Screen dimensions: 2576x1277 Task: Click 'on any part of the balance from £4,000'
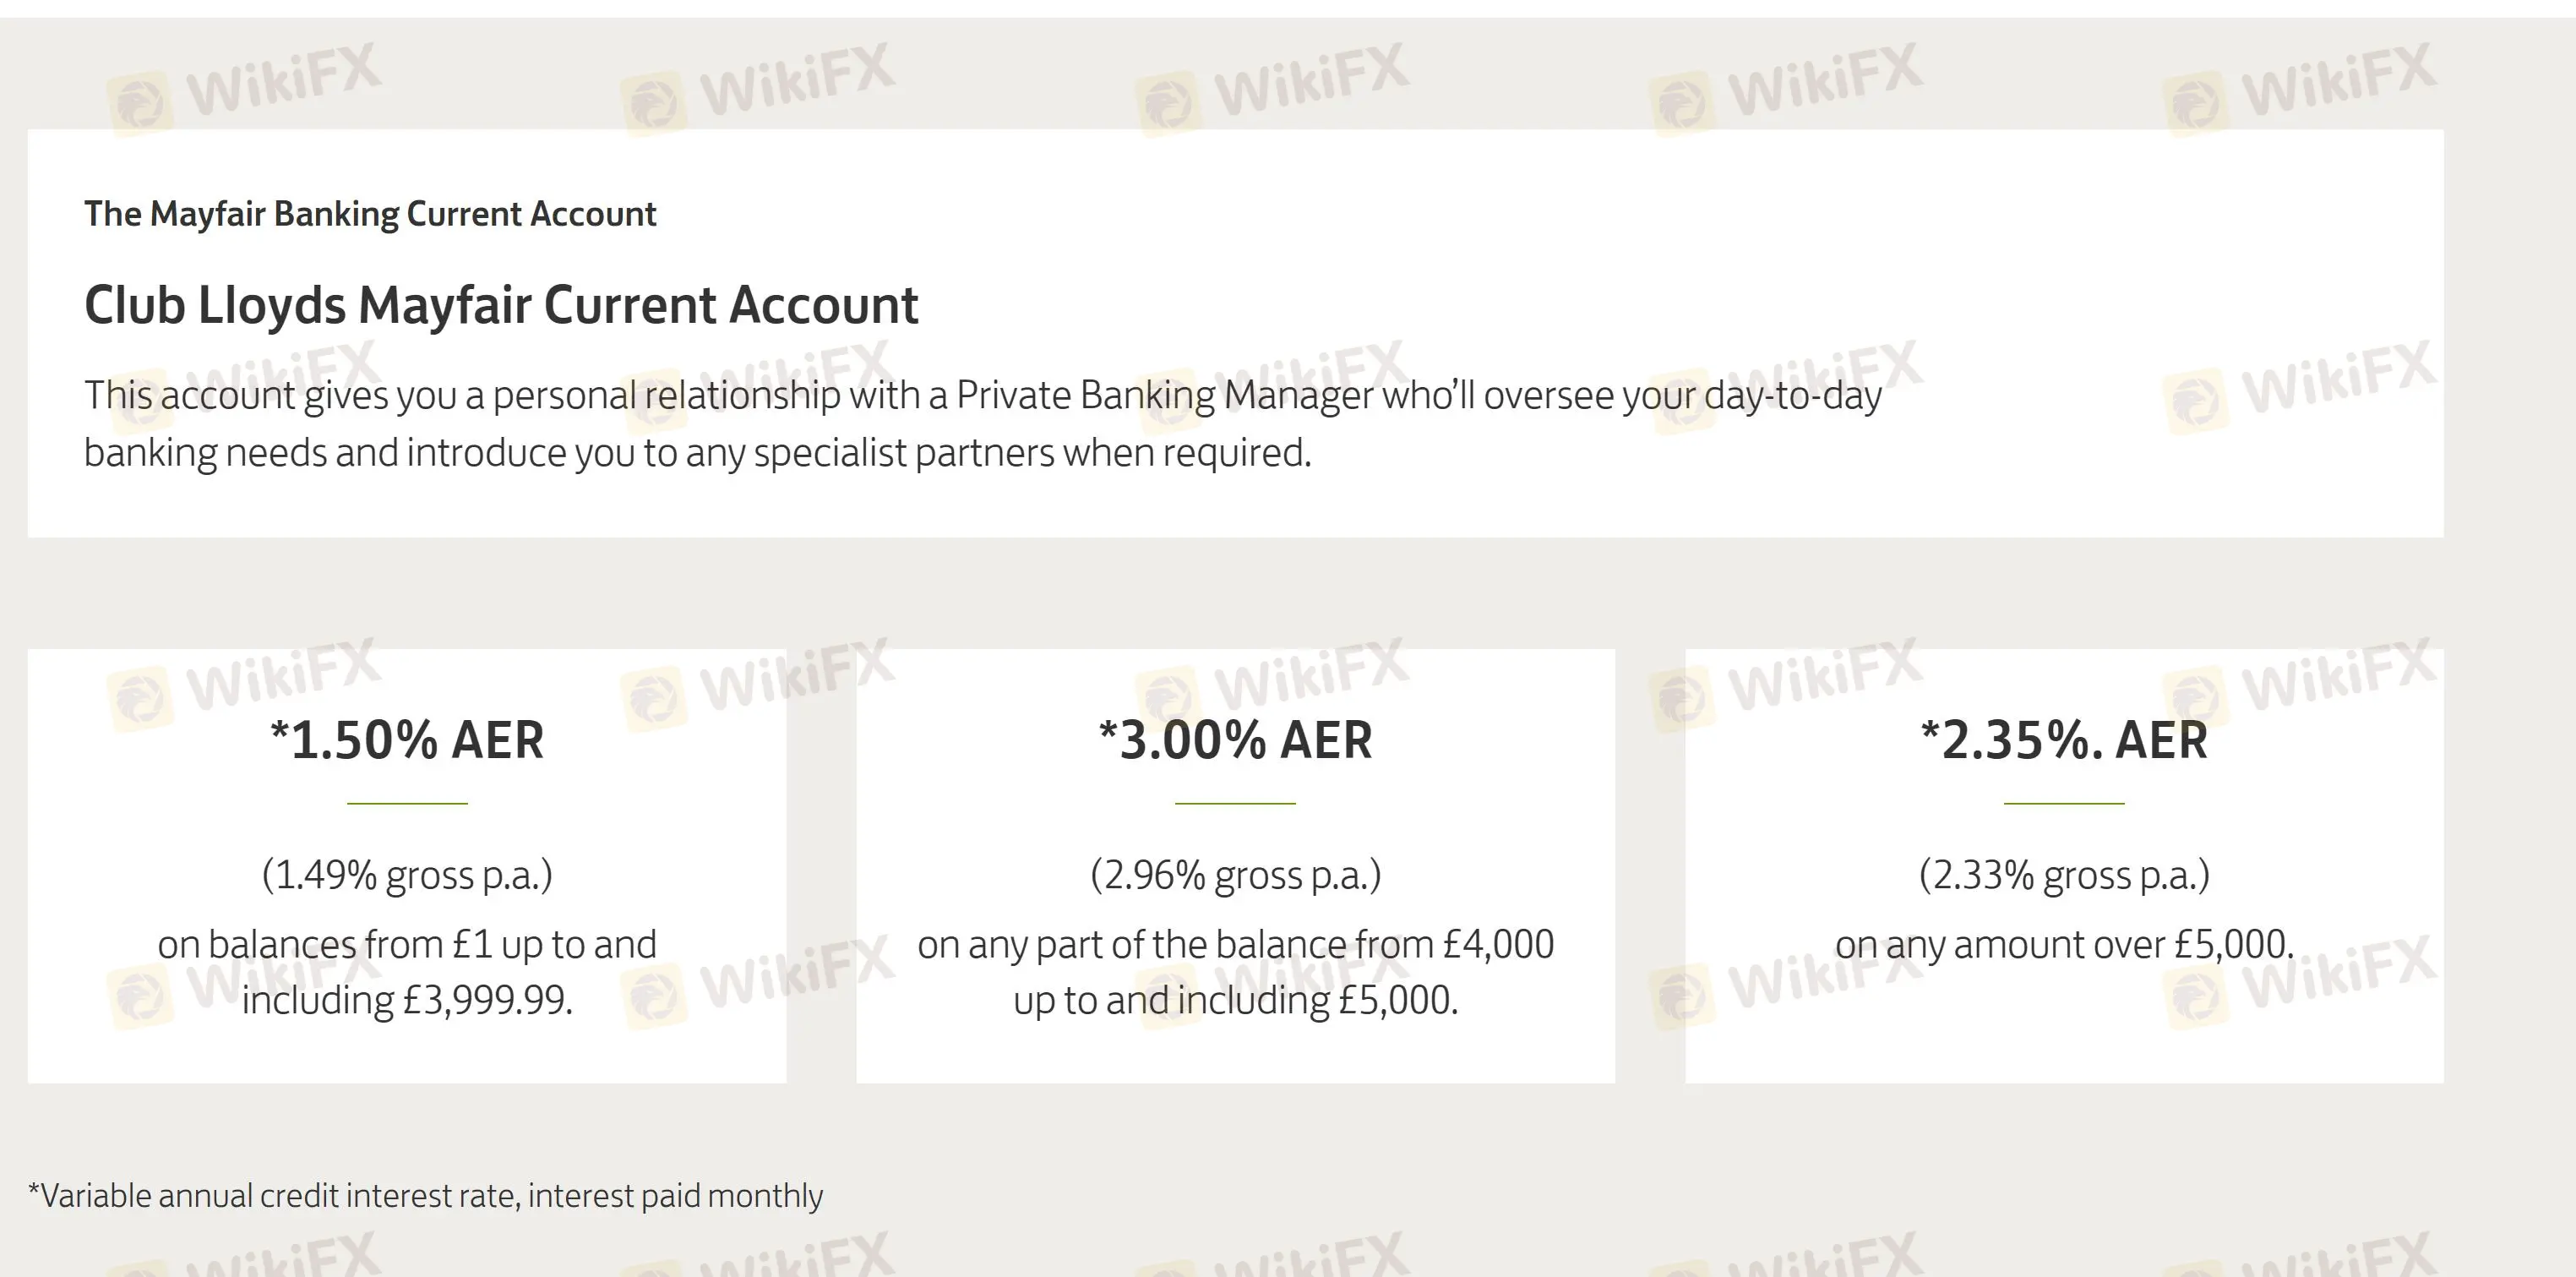coord(1235,945)
